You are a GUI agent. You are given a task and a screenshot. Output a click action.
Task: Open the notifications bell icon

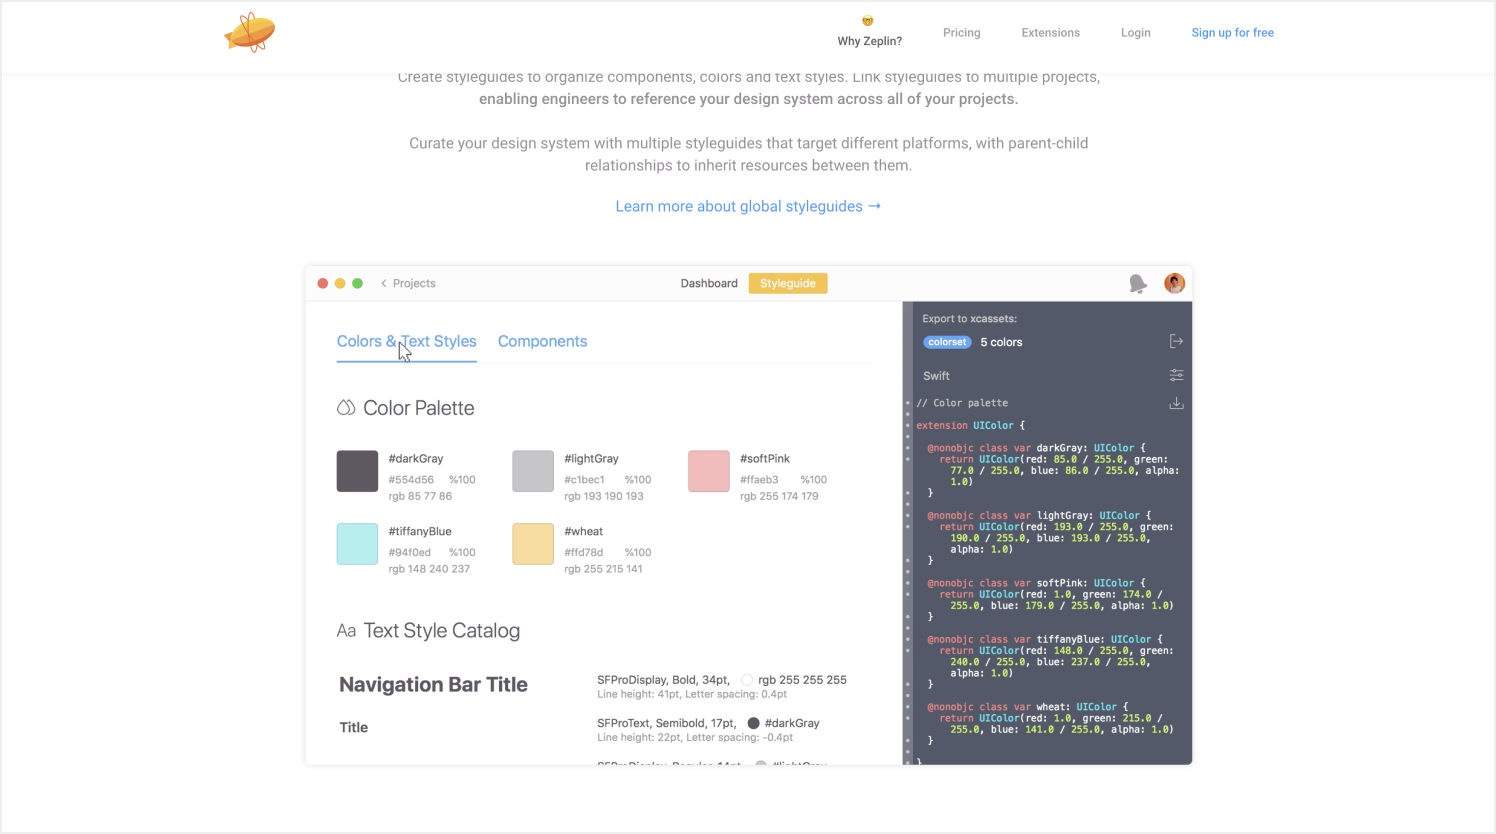[x=1138, y=284]
